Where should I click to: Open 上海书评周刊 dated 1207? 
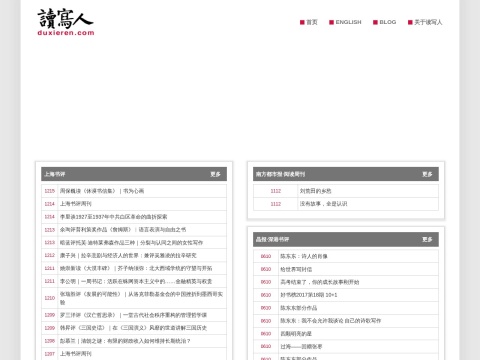click(x=76, y=354)
